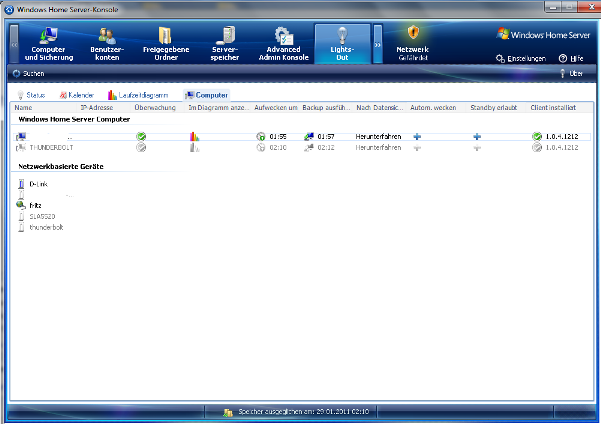Click storage balance status bar icon
Viewport: 601px width, 424px height.
pyautogui.click(x=228, y=412)
